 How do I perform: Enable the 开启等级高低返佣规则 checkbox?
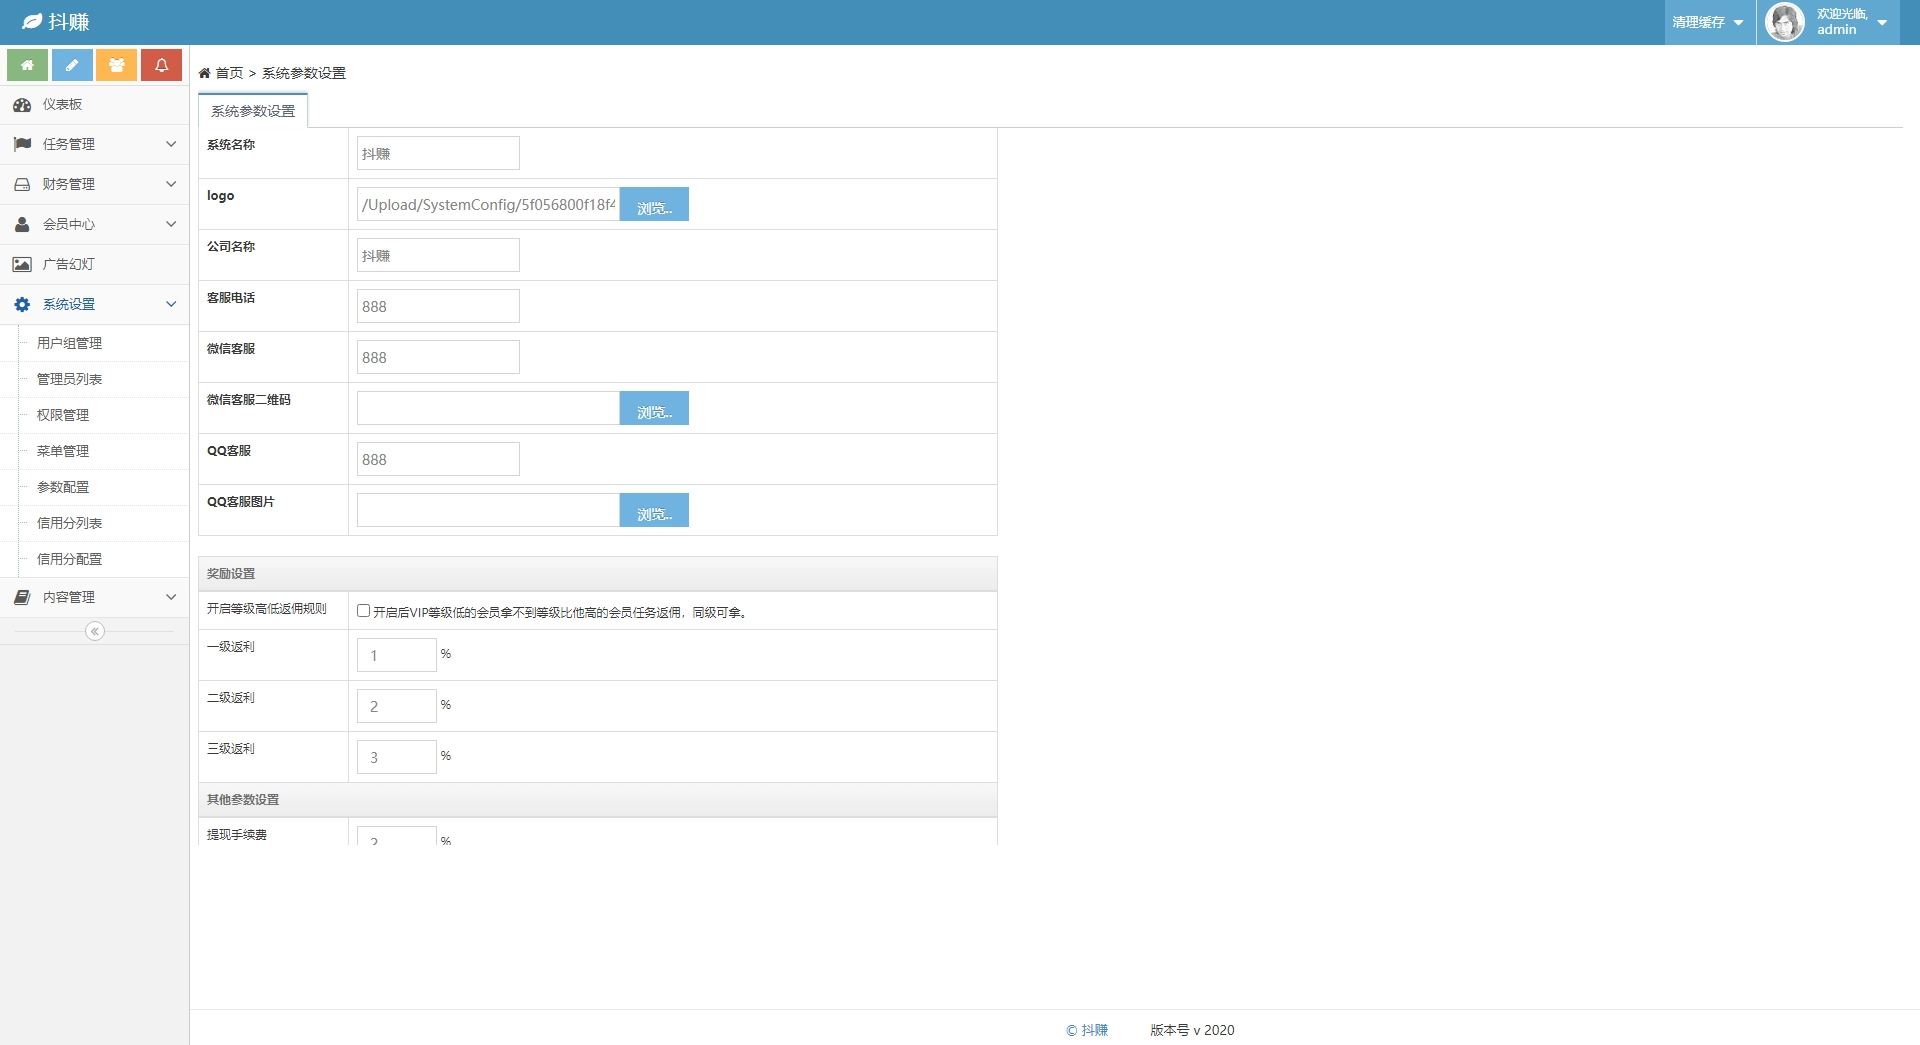364,611
